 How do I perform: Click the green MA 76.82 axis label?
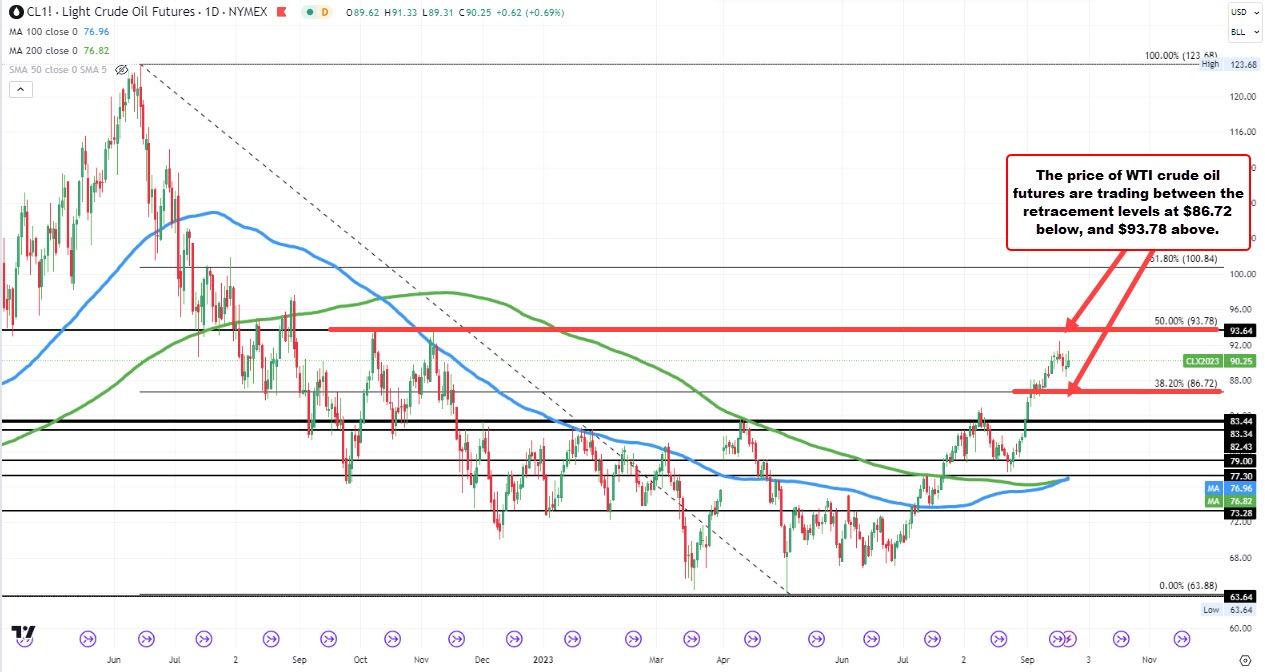click(x=1229, y=500)
